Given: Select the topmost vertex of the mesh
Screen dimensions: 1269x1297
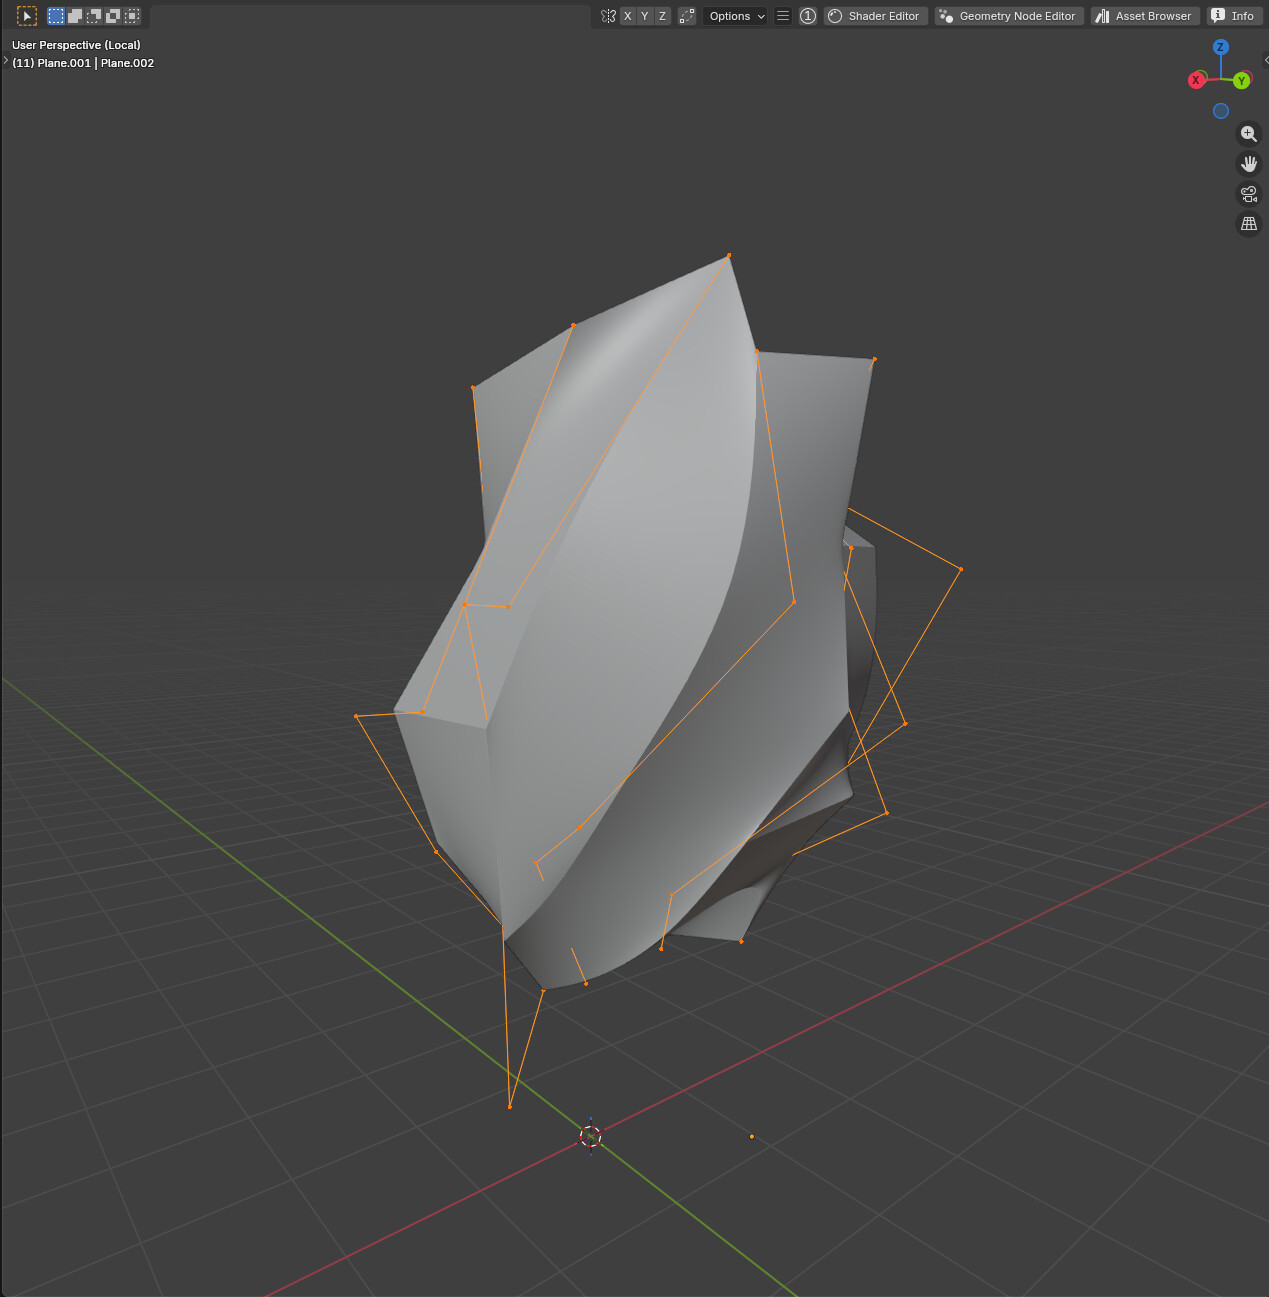Looking at the screenshot, I should pyautogui.click(x=729, y=255).
